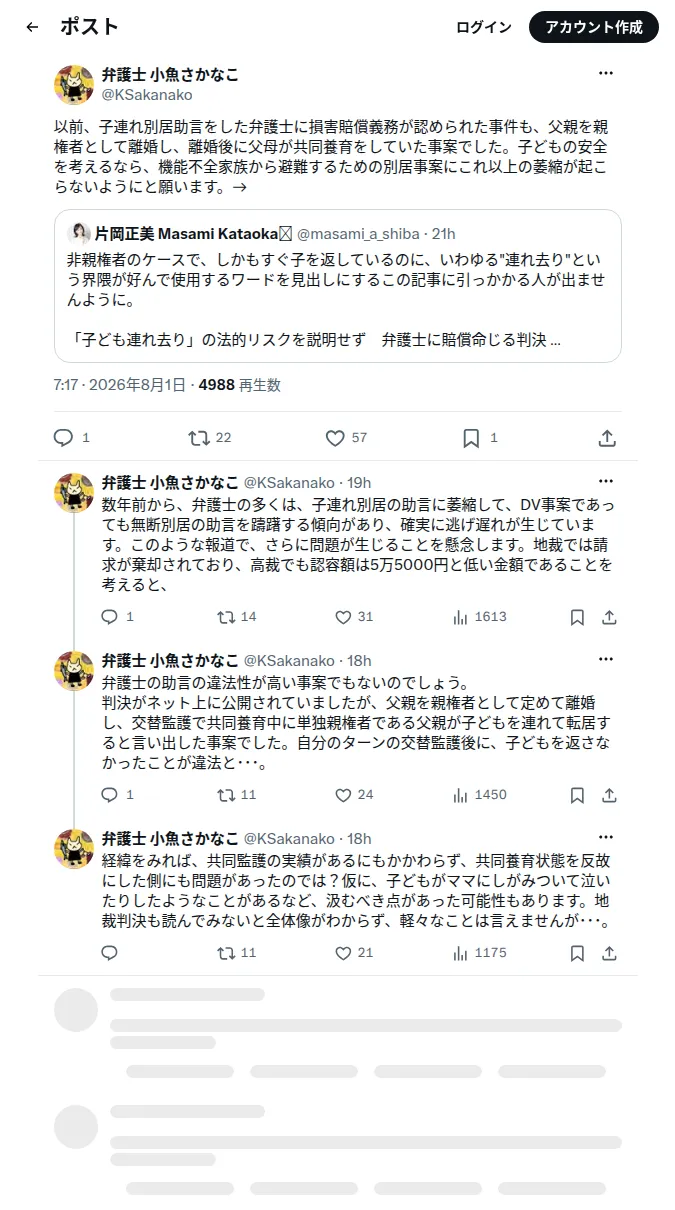Image resolution: width=675 pixels, height=1210 pixels.
Task: Open the 7:17 · 2026年8月1日 timestamp link
Action: pos(120,385)
